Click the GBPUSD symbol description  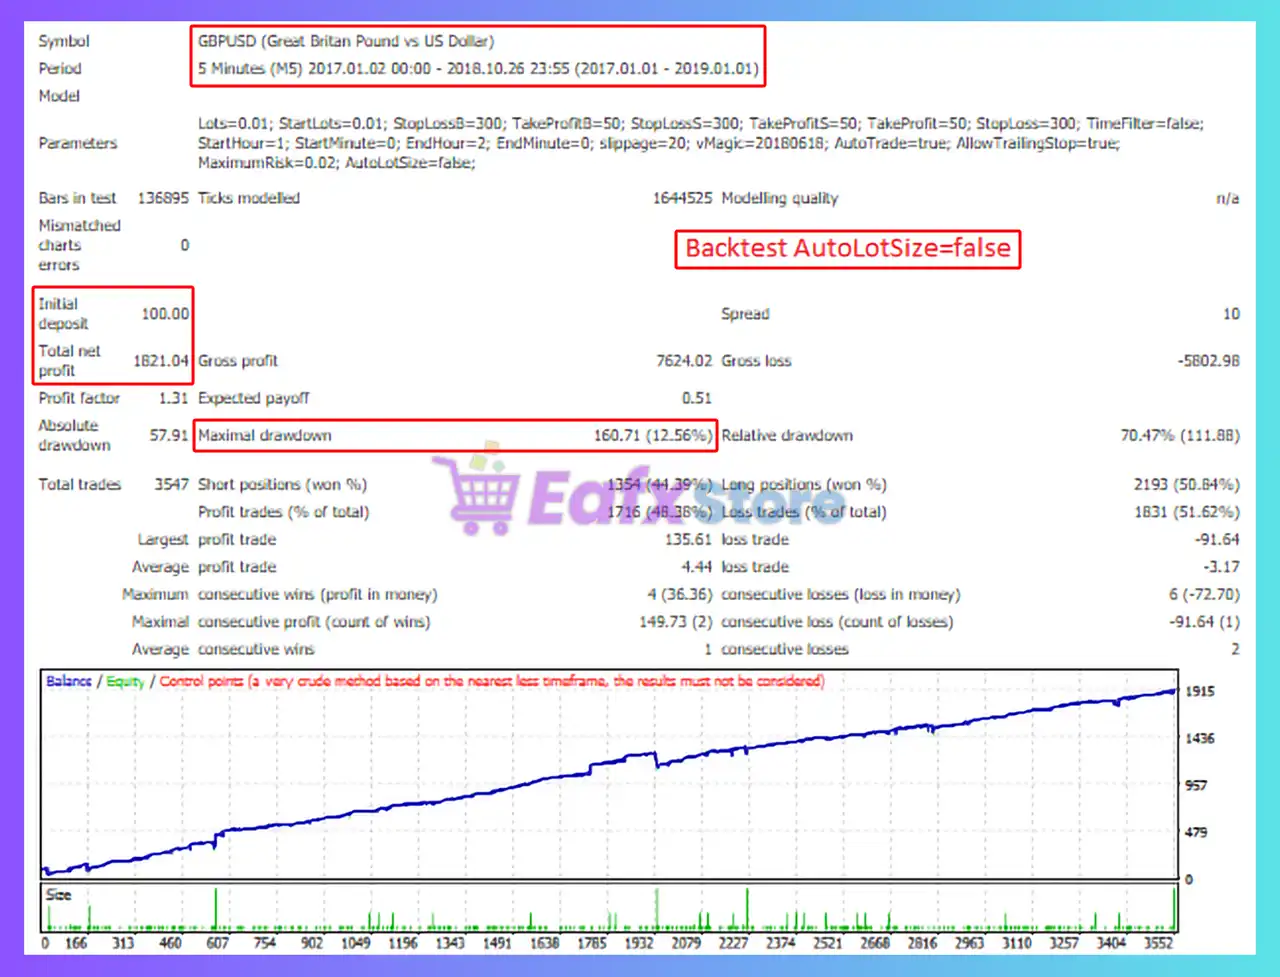tap(345, 41)
